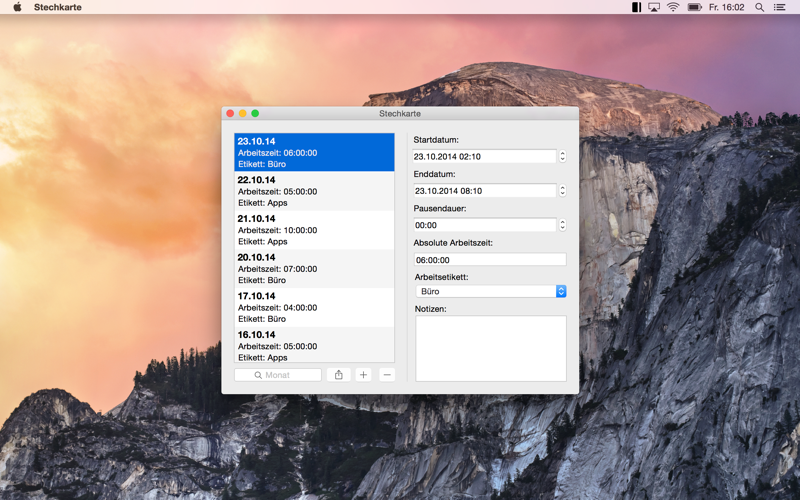Click the Pausendauer stepper arrows
The height and width of the screenshot is (500, 800).
point(562,225)
